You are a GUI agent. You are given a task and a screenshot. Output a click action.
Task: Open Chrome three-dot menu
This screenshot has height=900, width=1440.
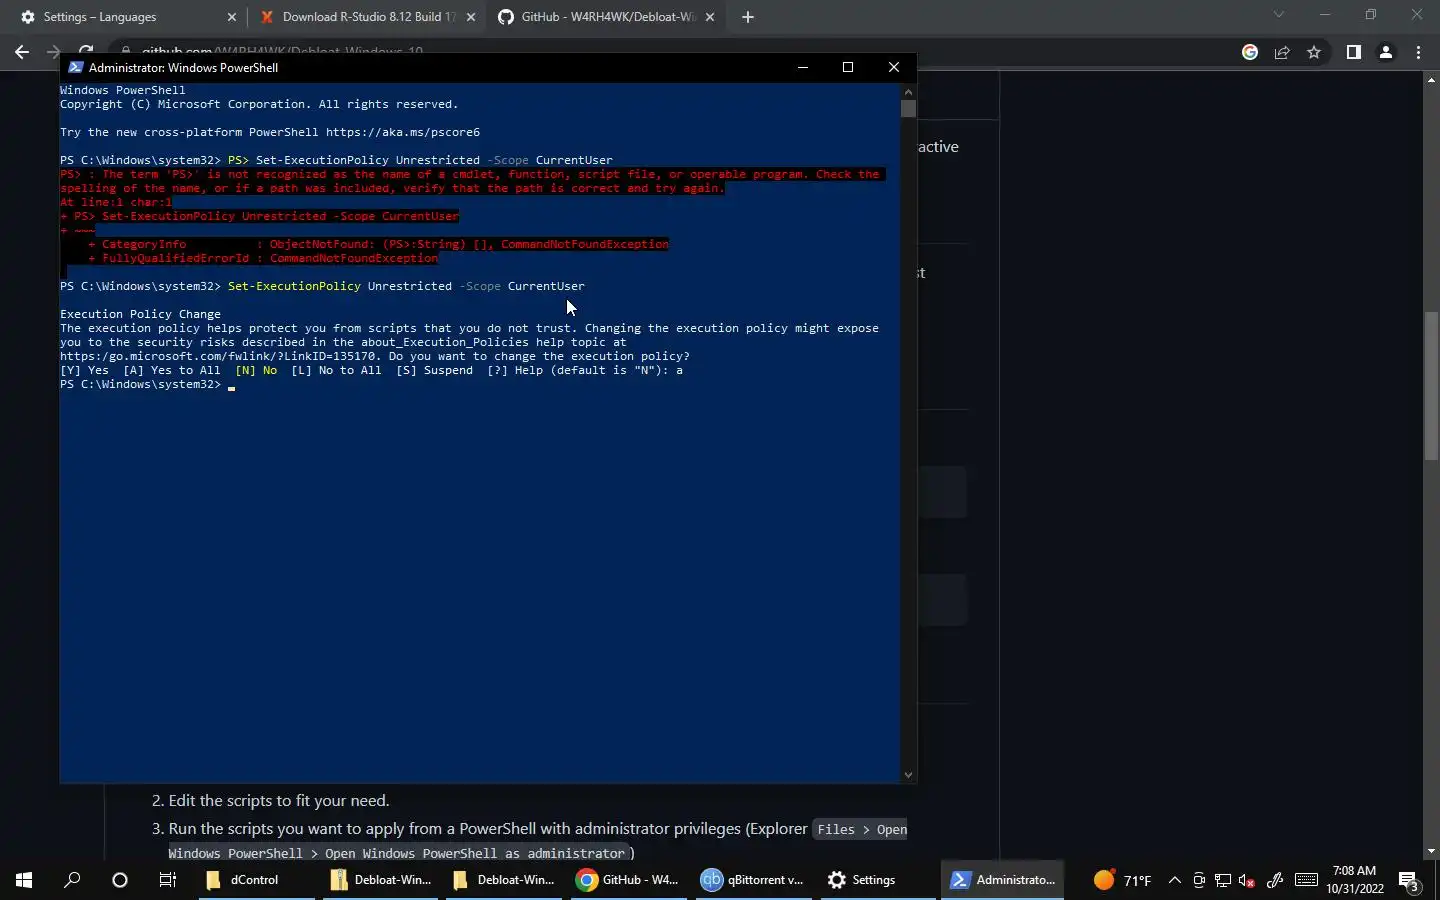click(1418, 52)
